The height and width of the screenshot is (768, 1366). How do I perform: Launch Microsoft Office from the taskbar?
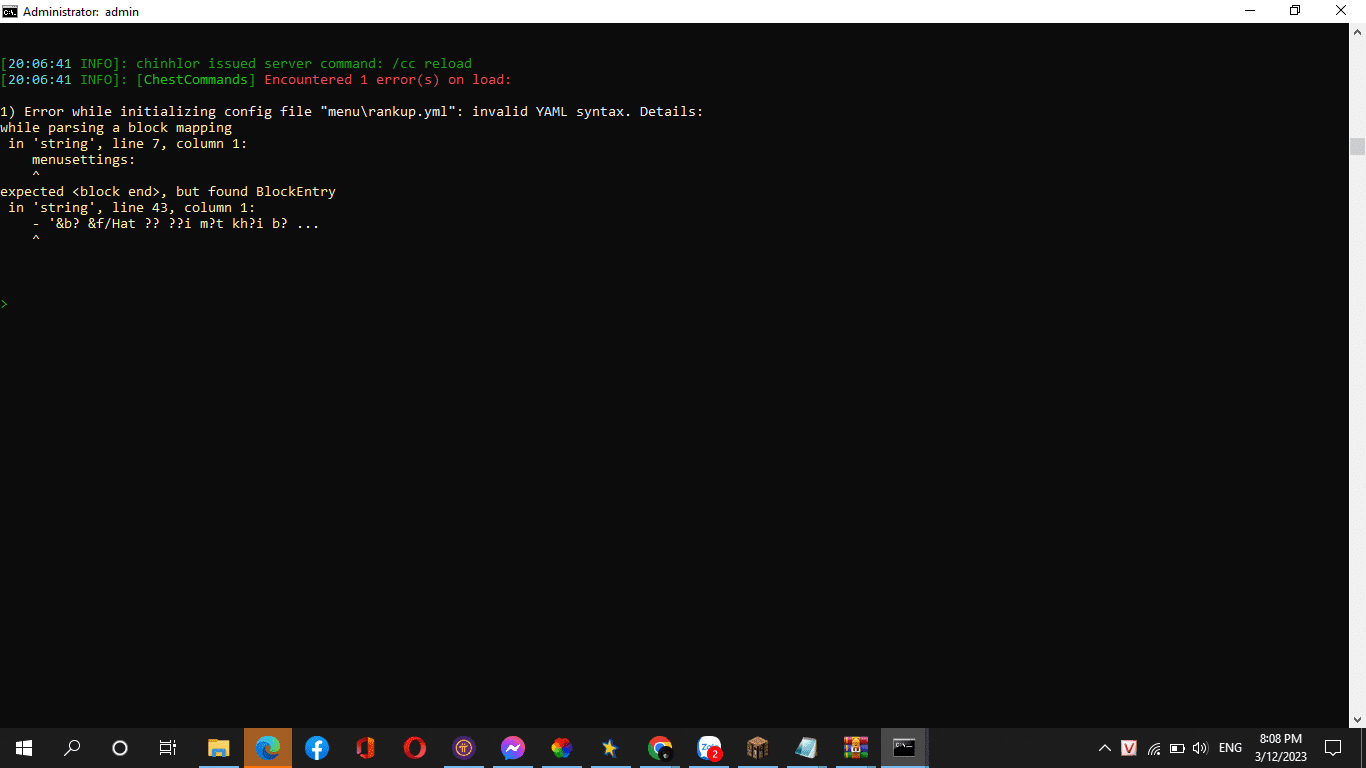(365, 748)
